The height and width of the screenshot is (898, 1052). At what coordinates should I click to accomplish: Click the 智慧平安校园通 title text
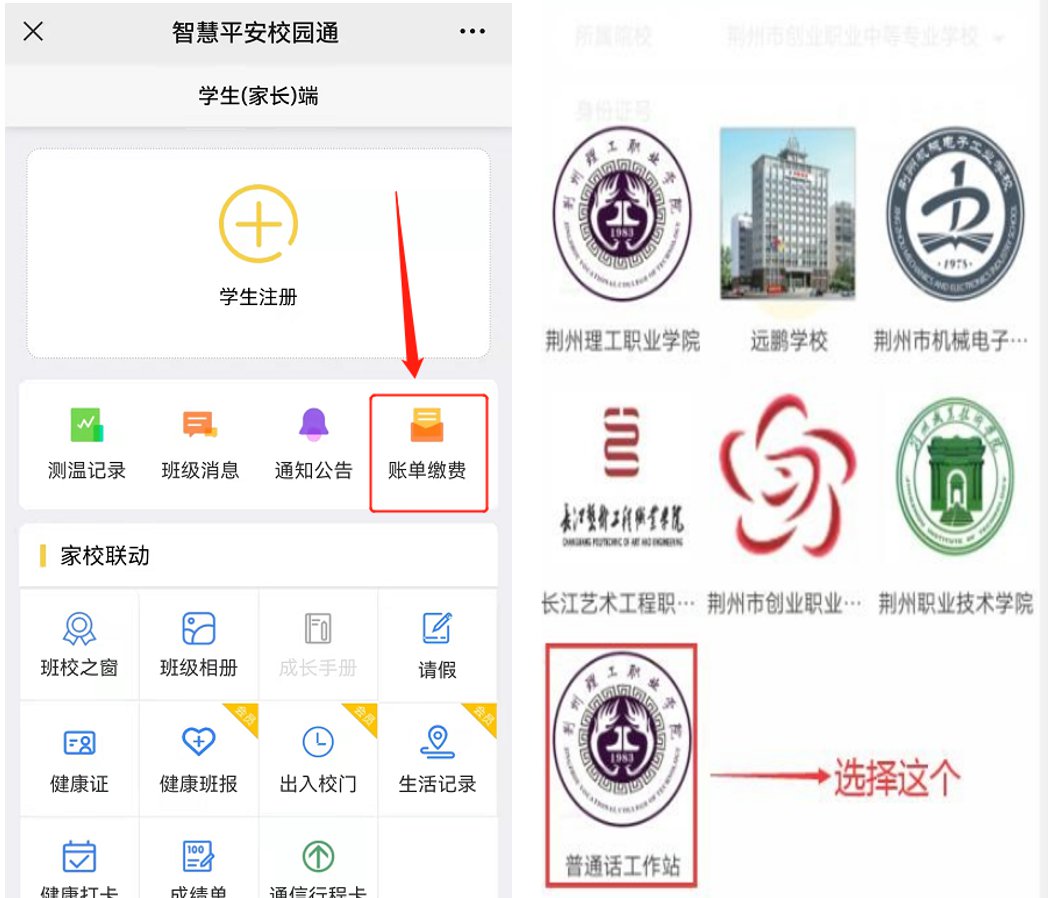(x=256, y=32)
